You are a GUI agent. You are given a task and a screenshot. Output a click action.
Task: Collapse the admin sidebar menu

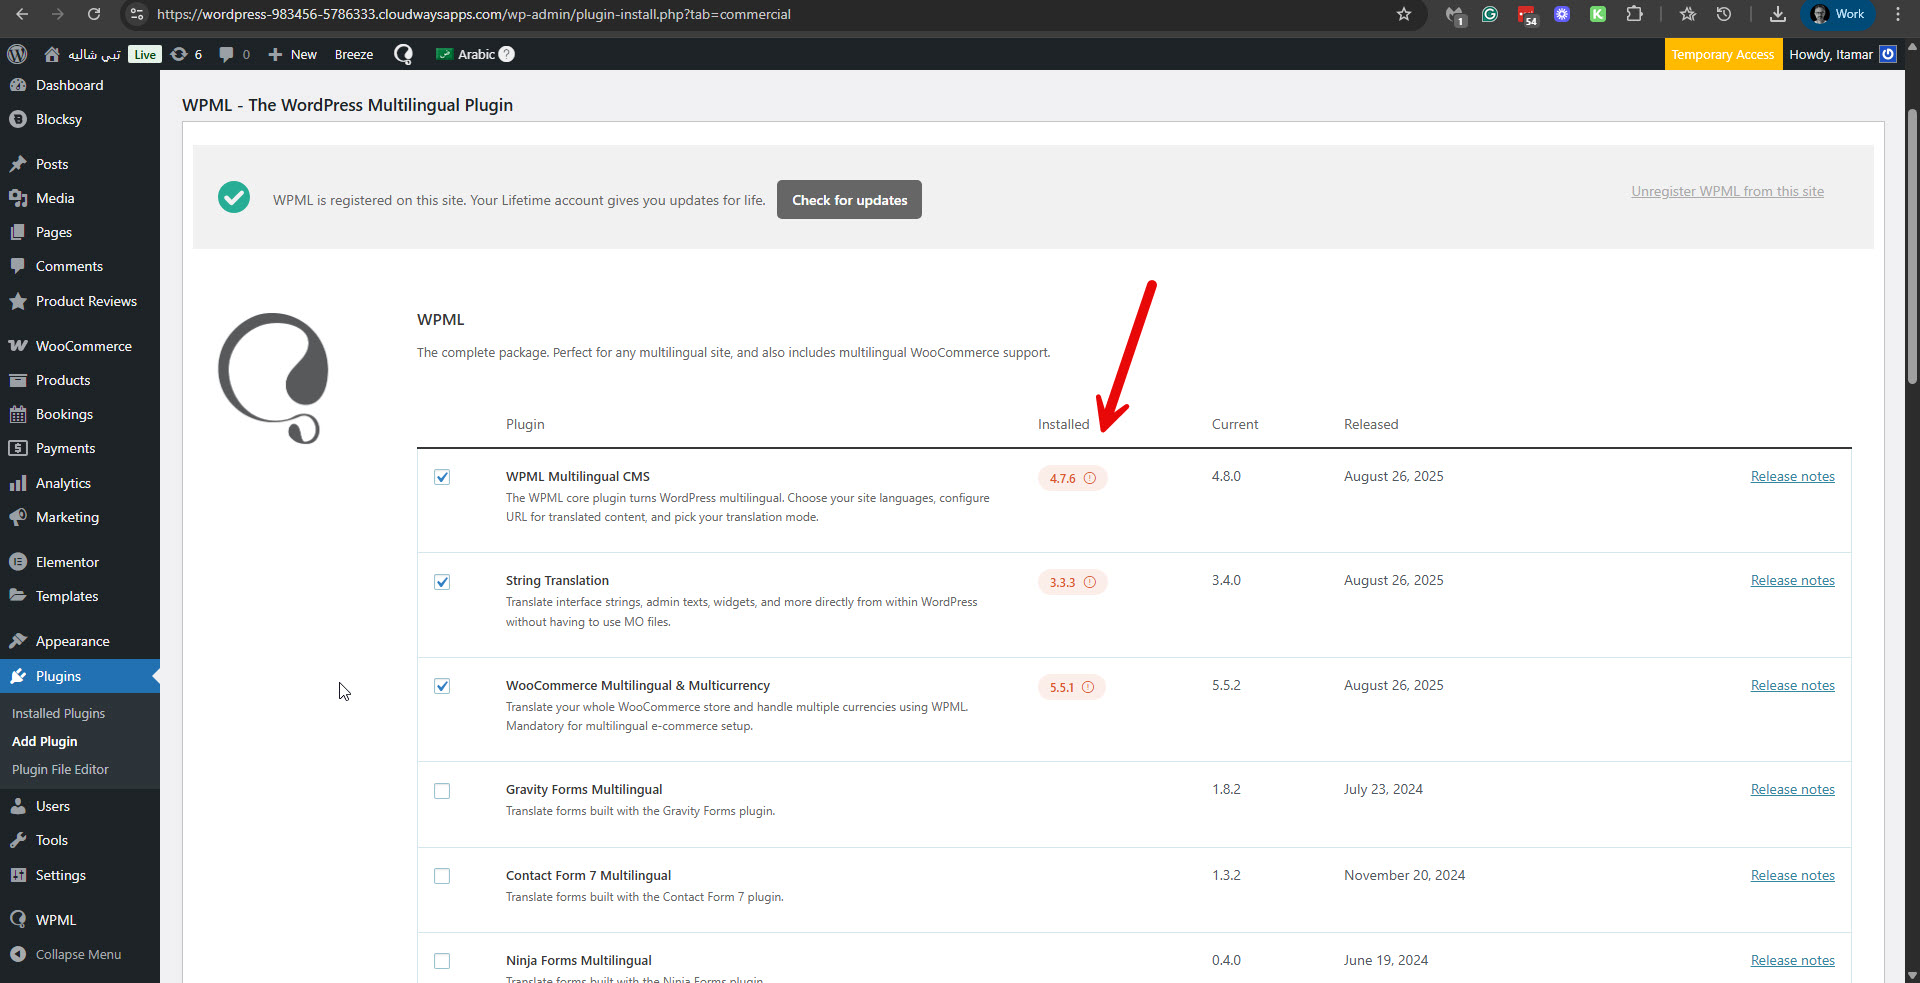click(x=78, y=954)
